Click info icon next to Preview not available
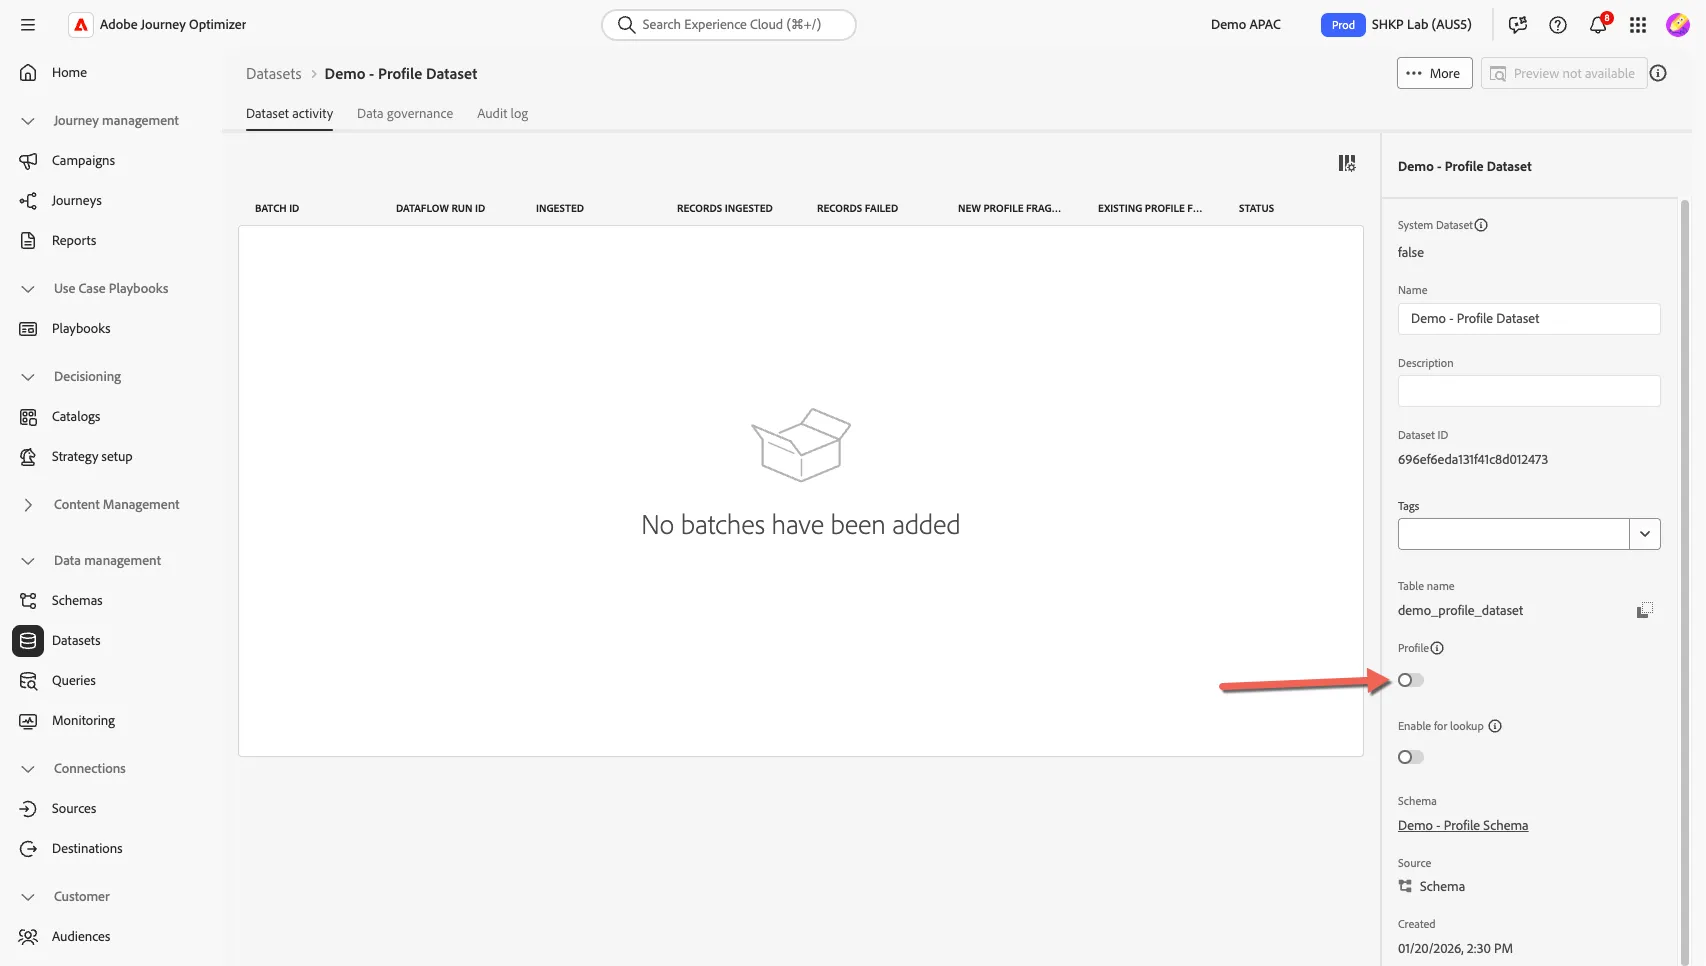This screenshot has width=1706, height=966. click(x=1658, y=73)
